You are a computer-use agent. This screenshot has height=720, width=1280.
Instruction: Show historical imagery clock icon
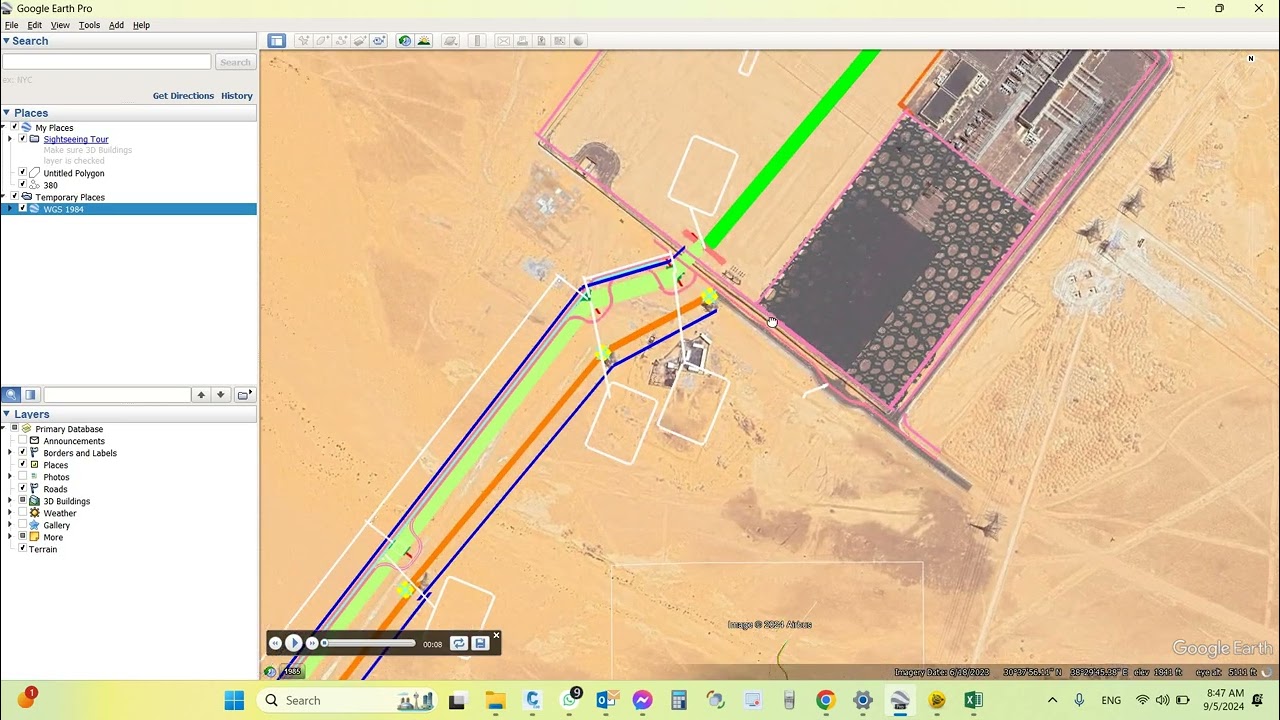tap(405, 41)
